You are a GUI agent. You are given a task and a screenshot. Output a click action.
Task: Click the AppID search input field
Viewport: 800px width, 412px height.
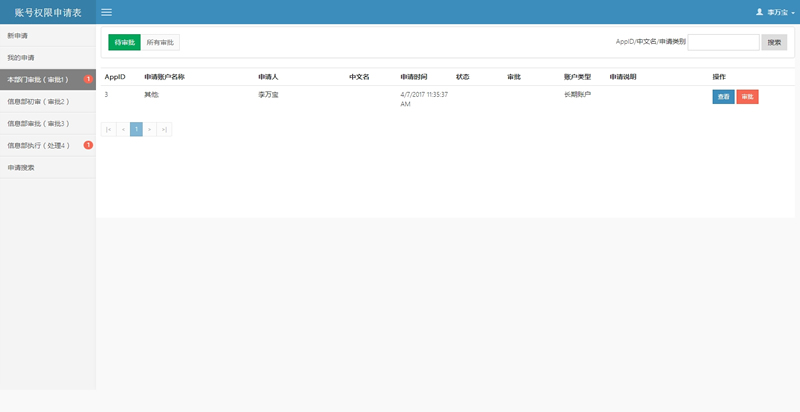[723, 42]
